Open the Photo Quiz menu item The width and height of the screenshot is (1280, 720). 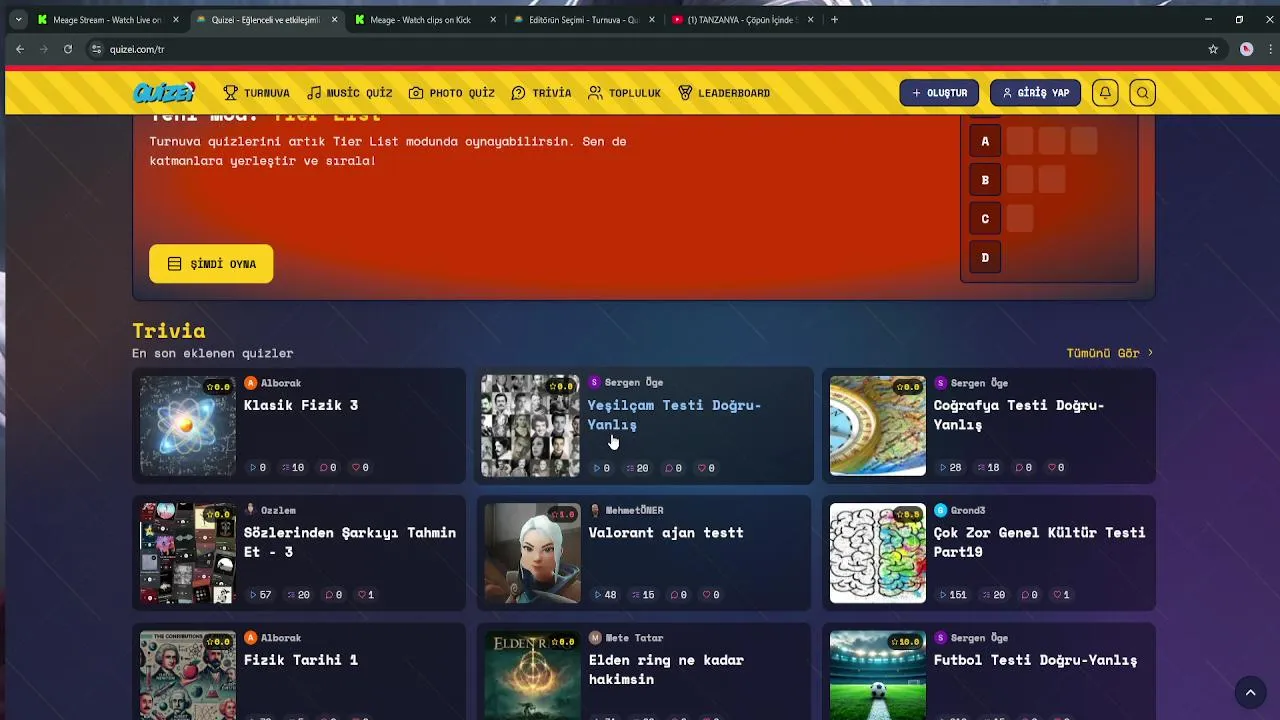(452, 93)
